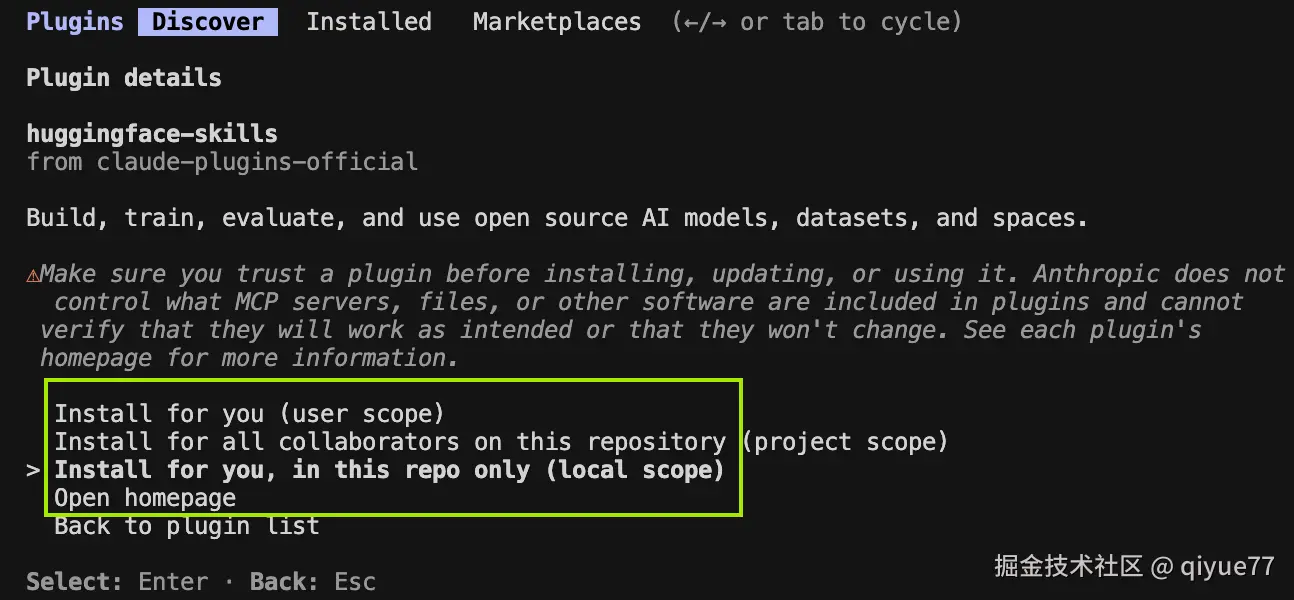Screen dimensions: 1294x600
Task: Choose Install for all collaborators (project scope)
Action: tap(500, 442)
